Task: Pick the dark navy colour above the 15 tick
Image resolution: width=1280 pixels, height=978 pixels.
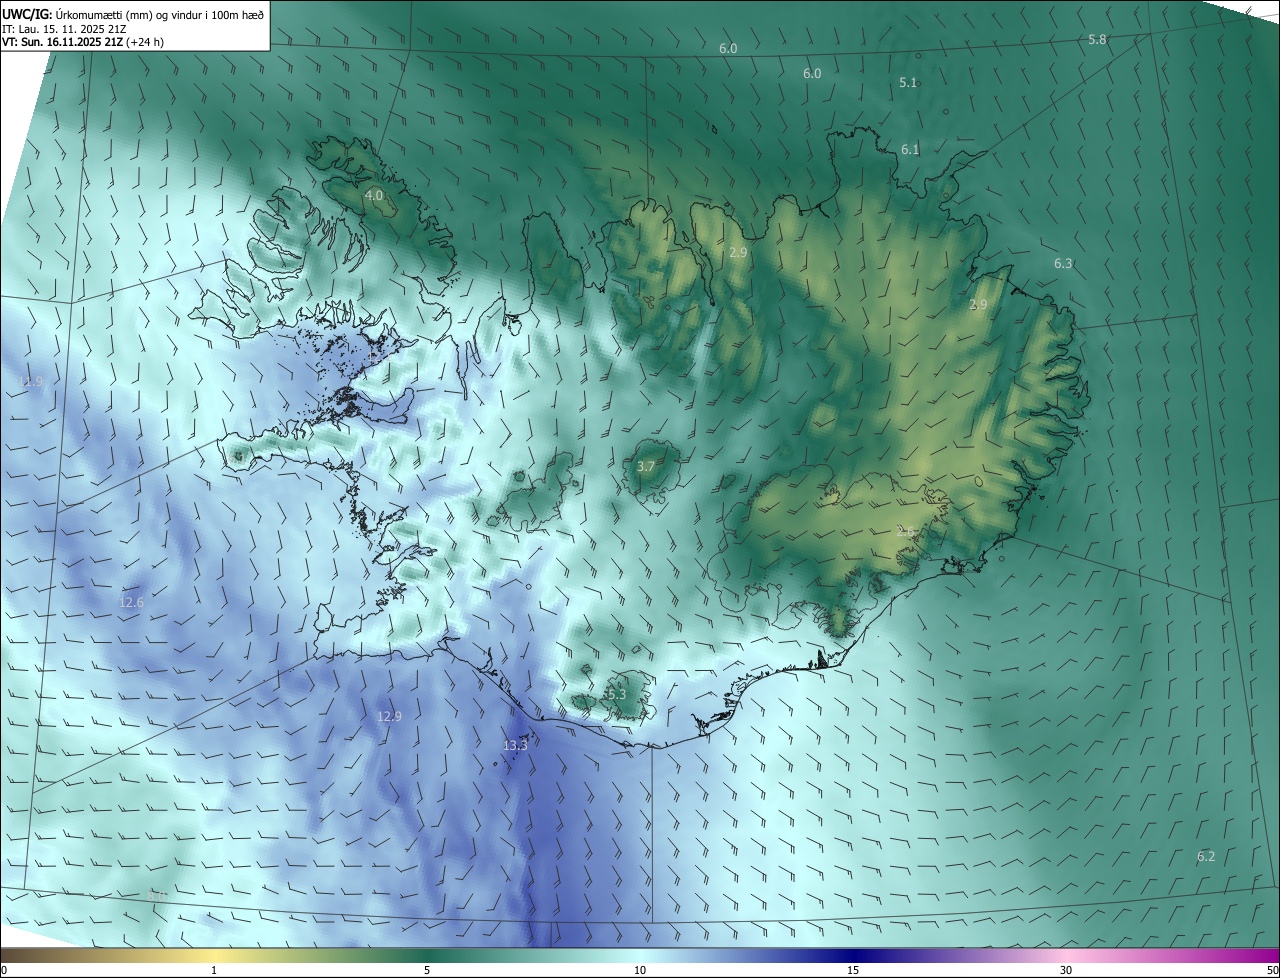Action: point(853,955)
